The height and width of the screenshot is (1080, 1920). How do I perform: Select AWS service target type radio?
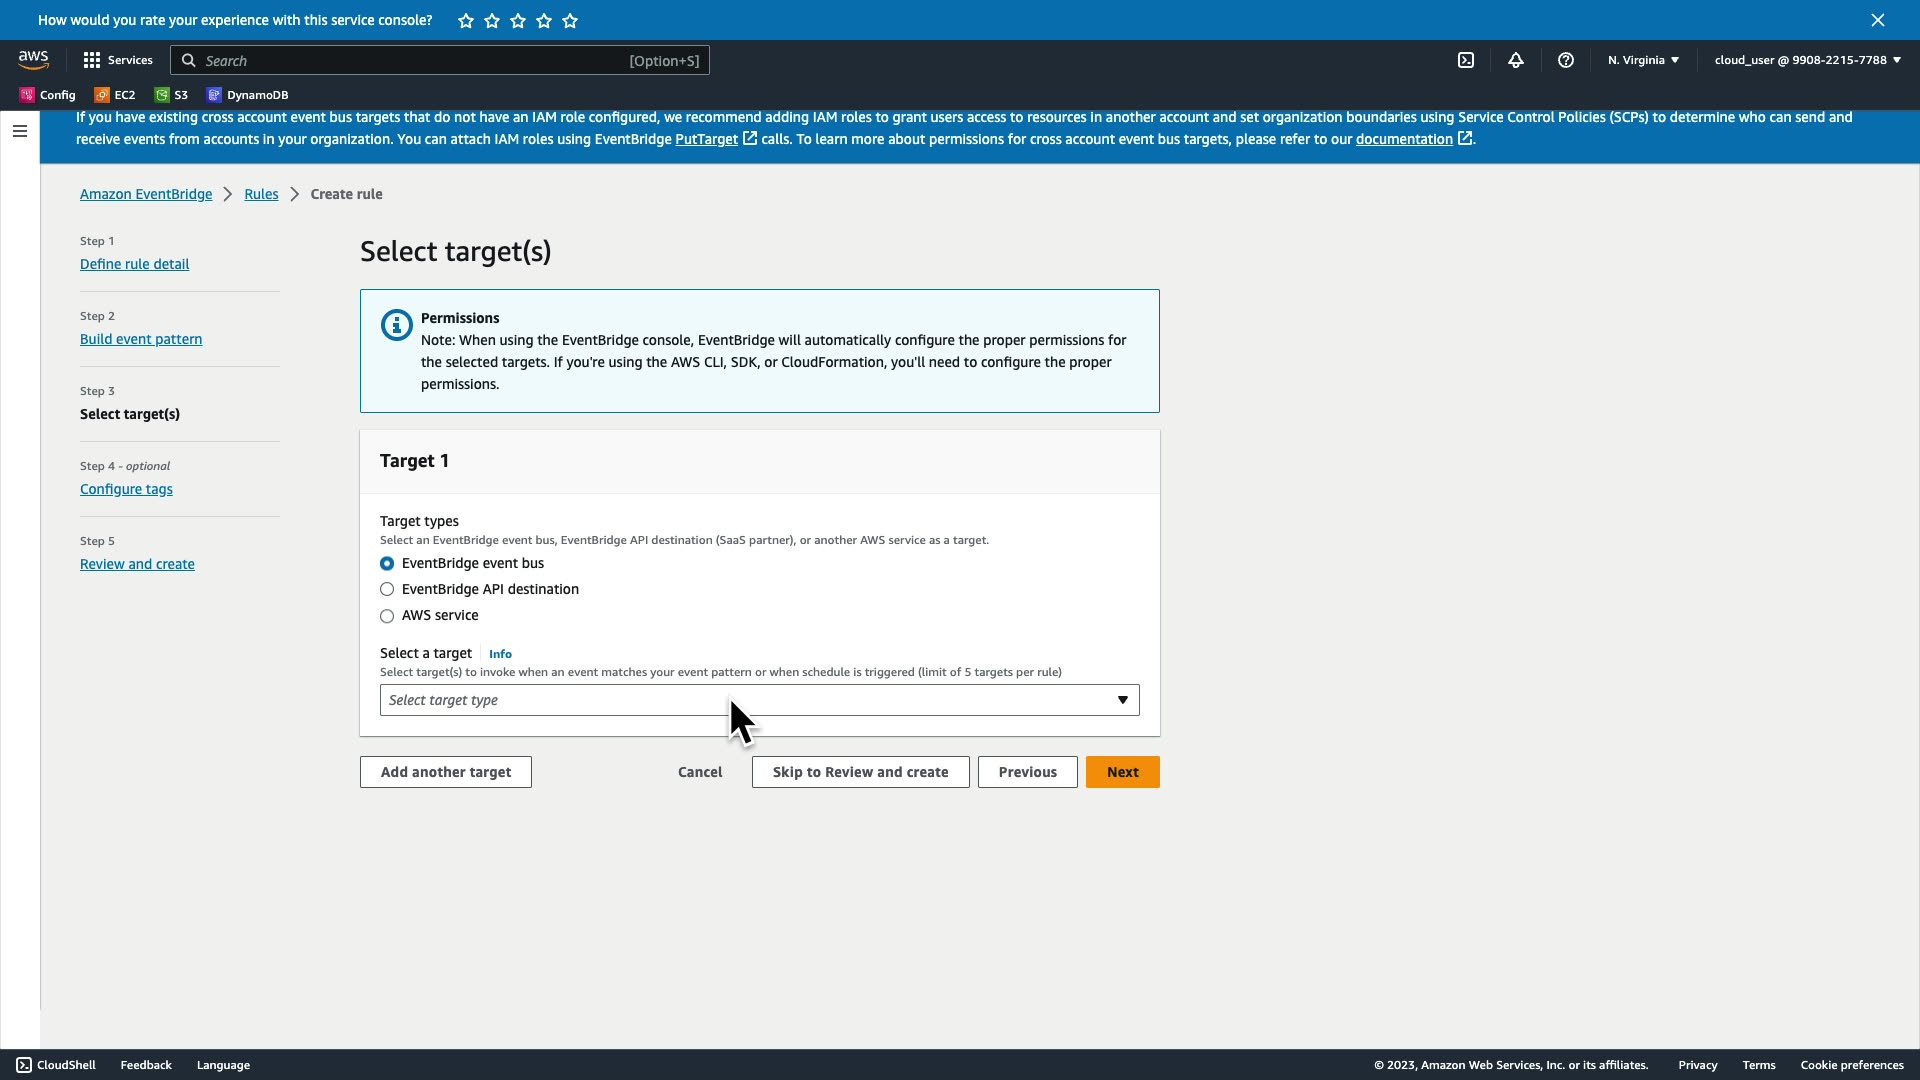387,616
